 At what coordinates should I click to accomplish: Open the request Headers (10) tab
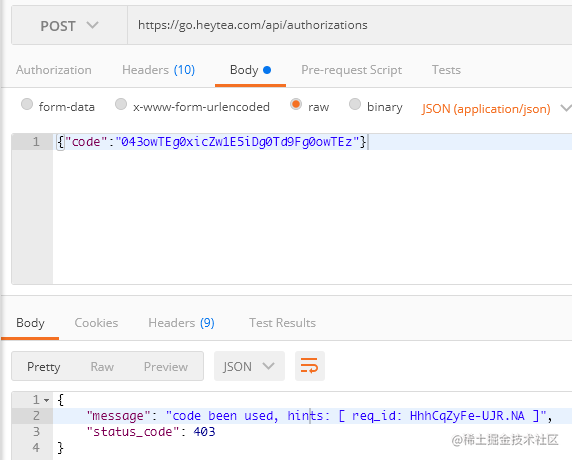coord(158,70)
